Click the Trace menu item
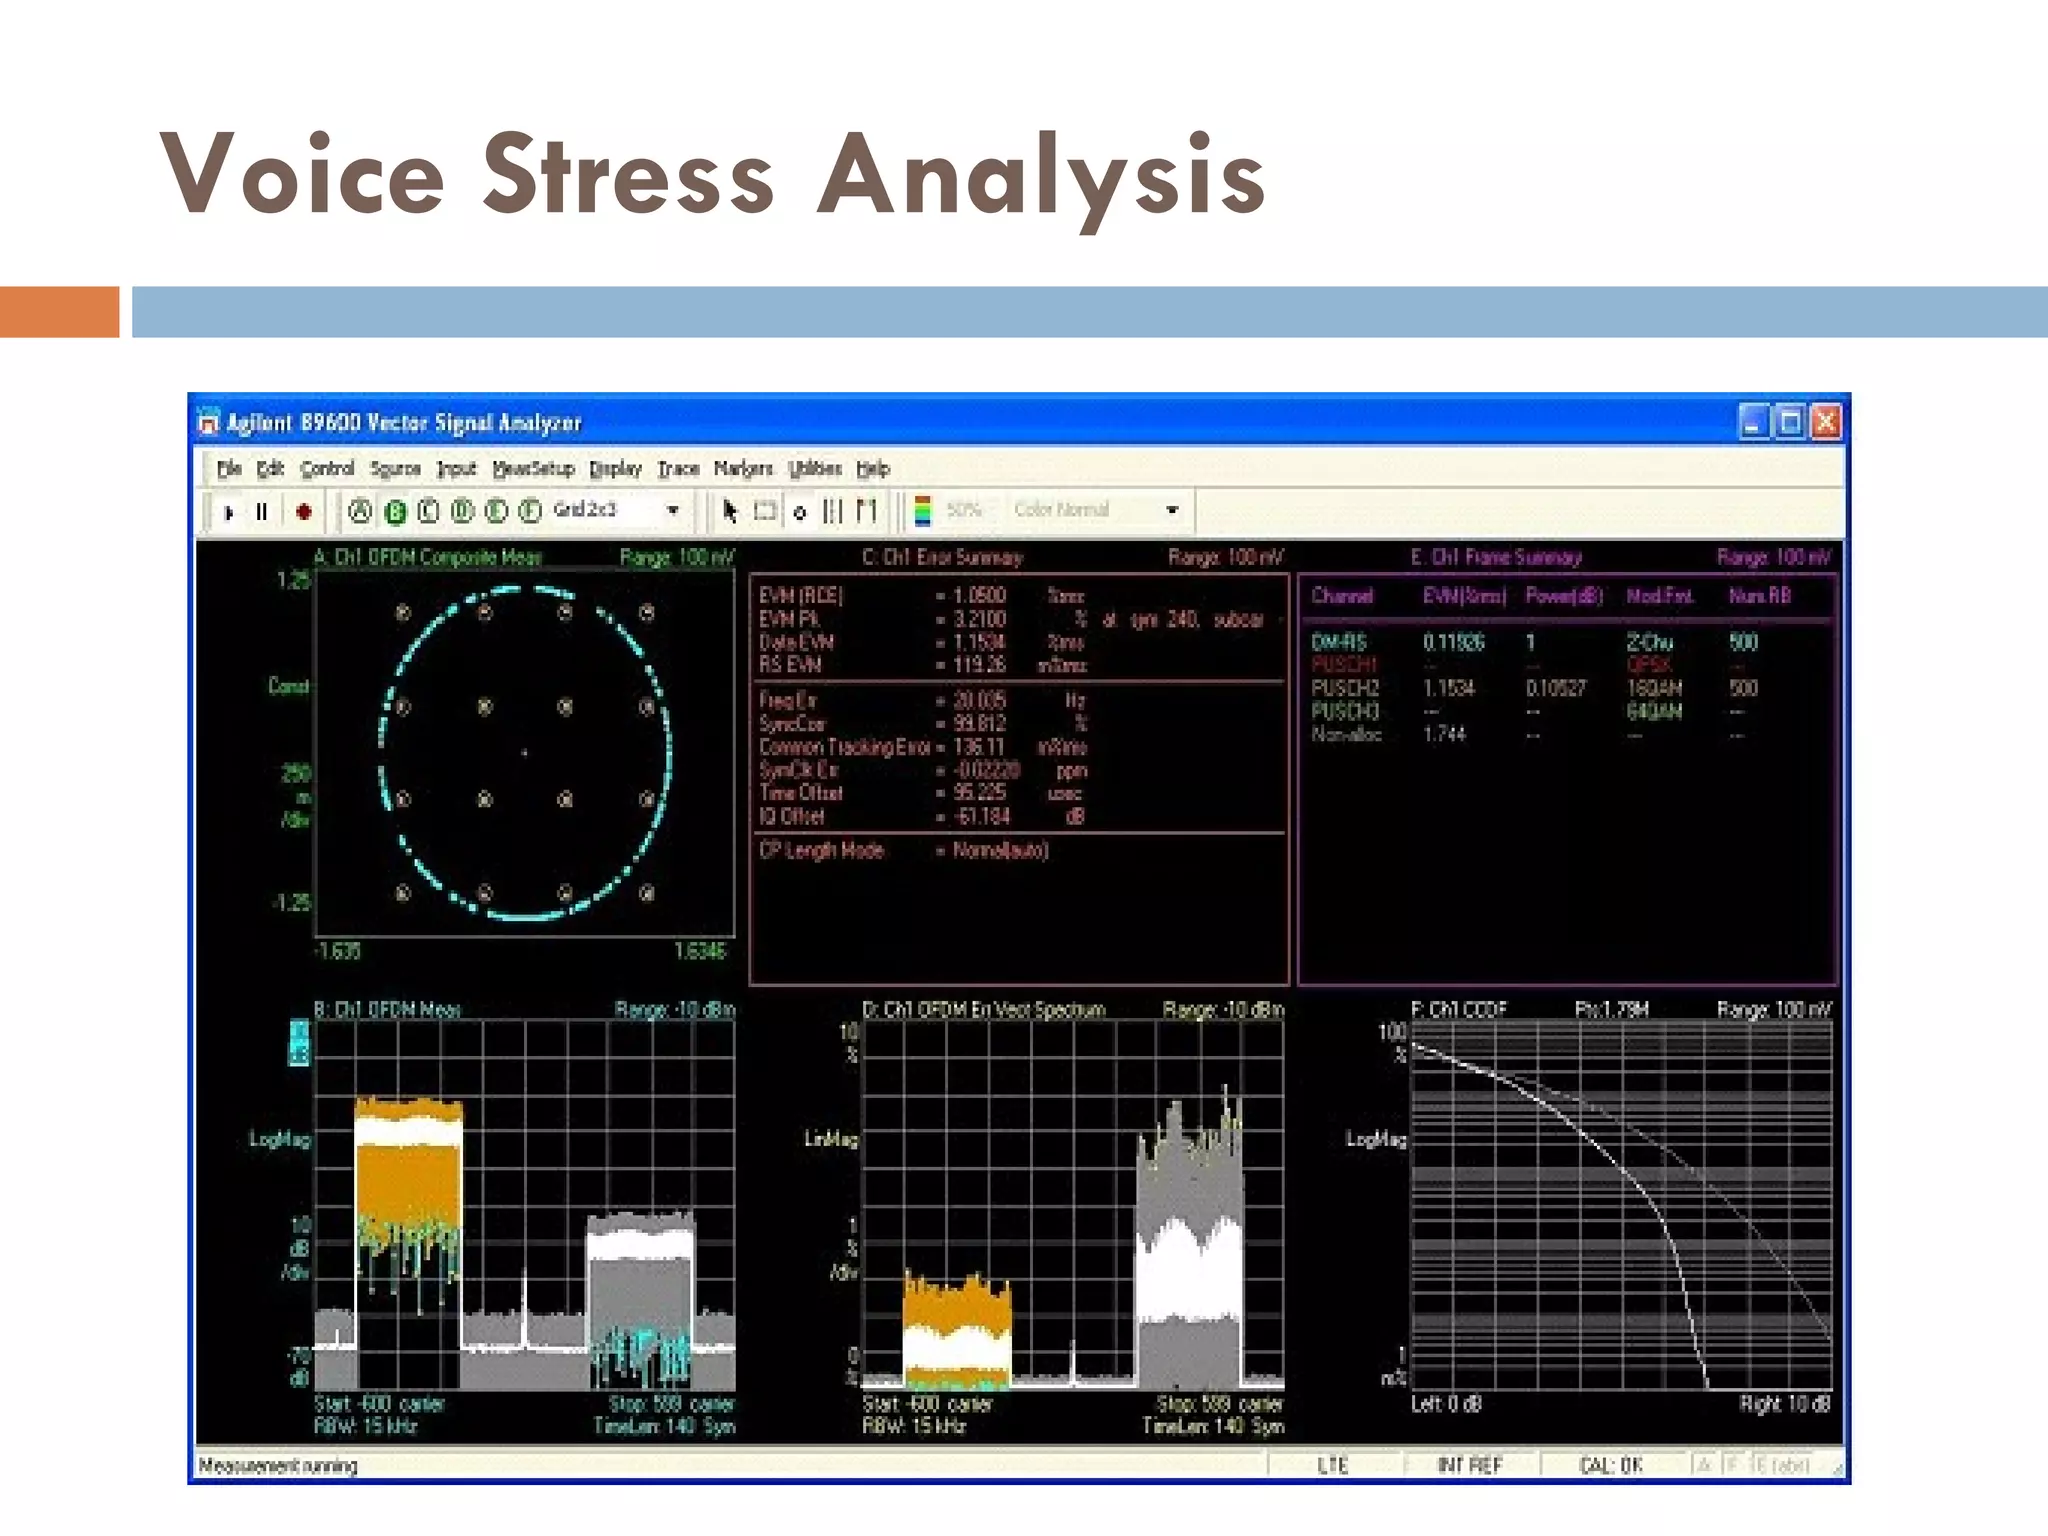 (x=678, y=469)
